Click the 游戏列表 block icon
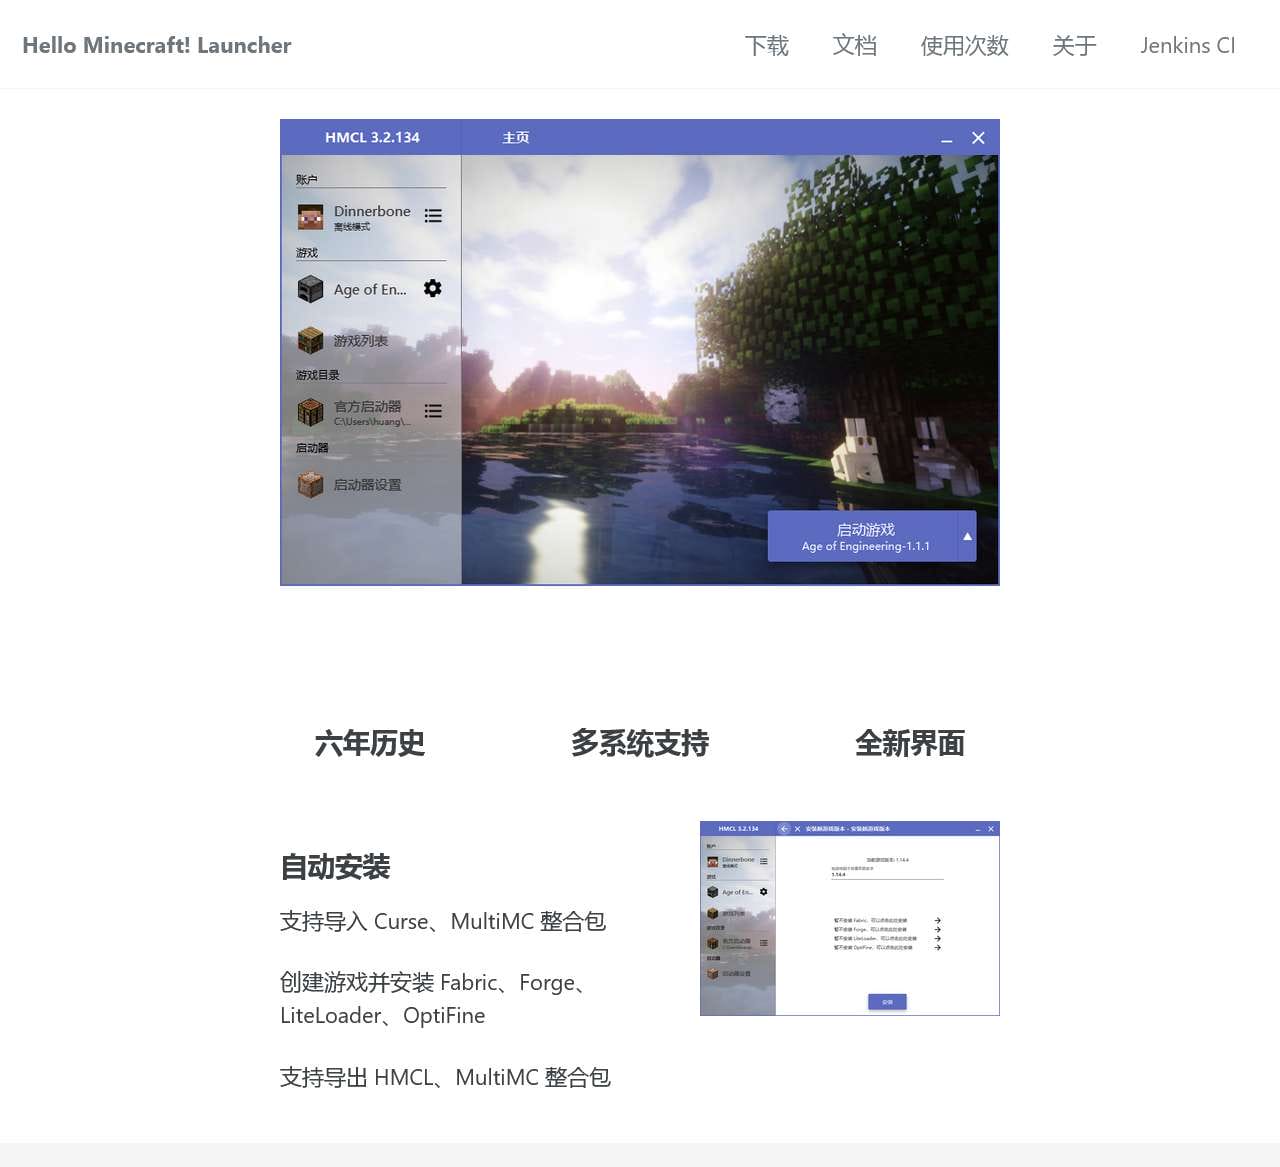1280x1167 pixels. [311, 341]
